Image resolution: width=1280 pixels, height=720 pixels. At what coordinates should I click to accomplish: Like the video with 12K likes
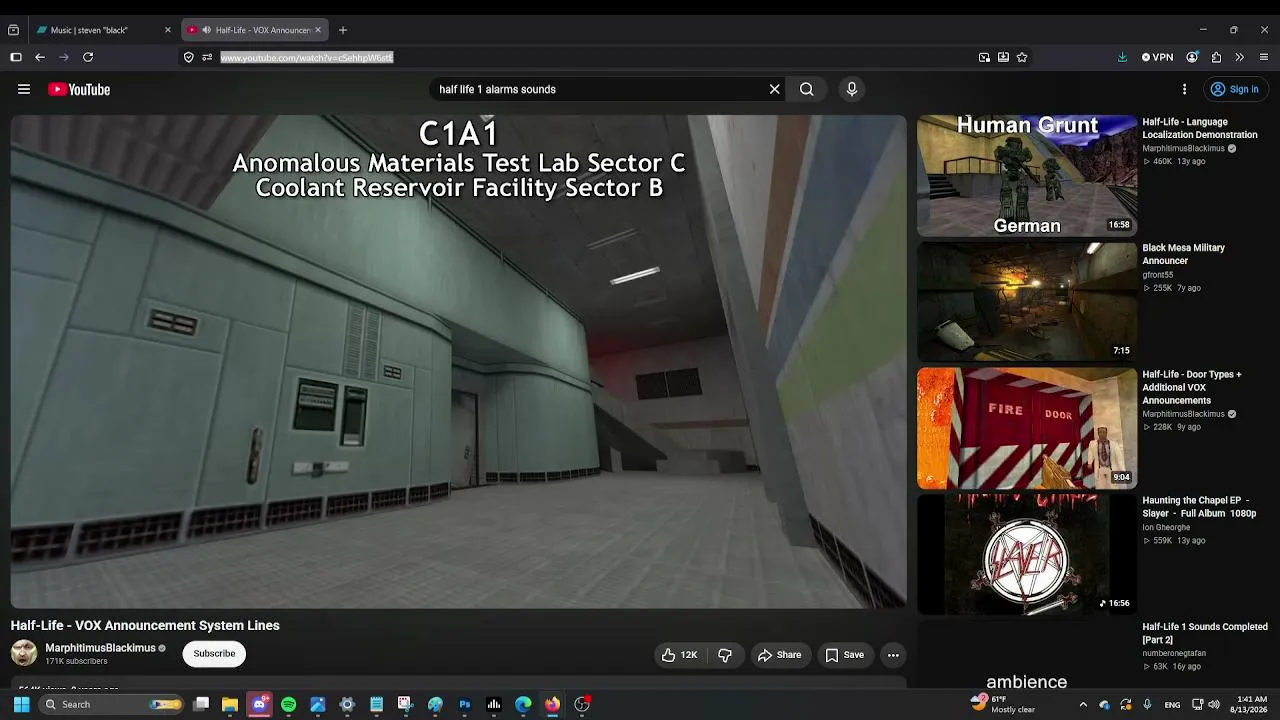(679, 655)
